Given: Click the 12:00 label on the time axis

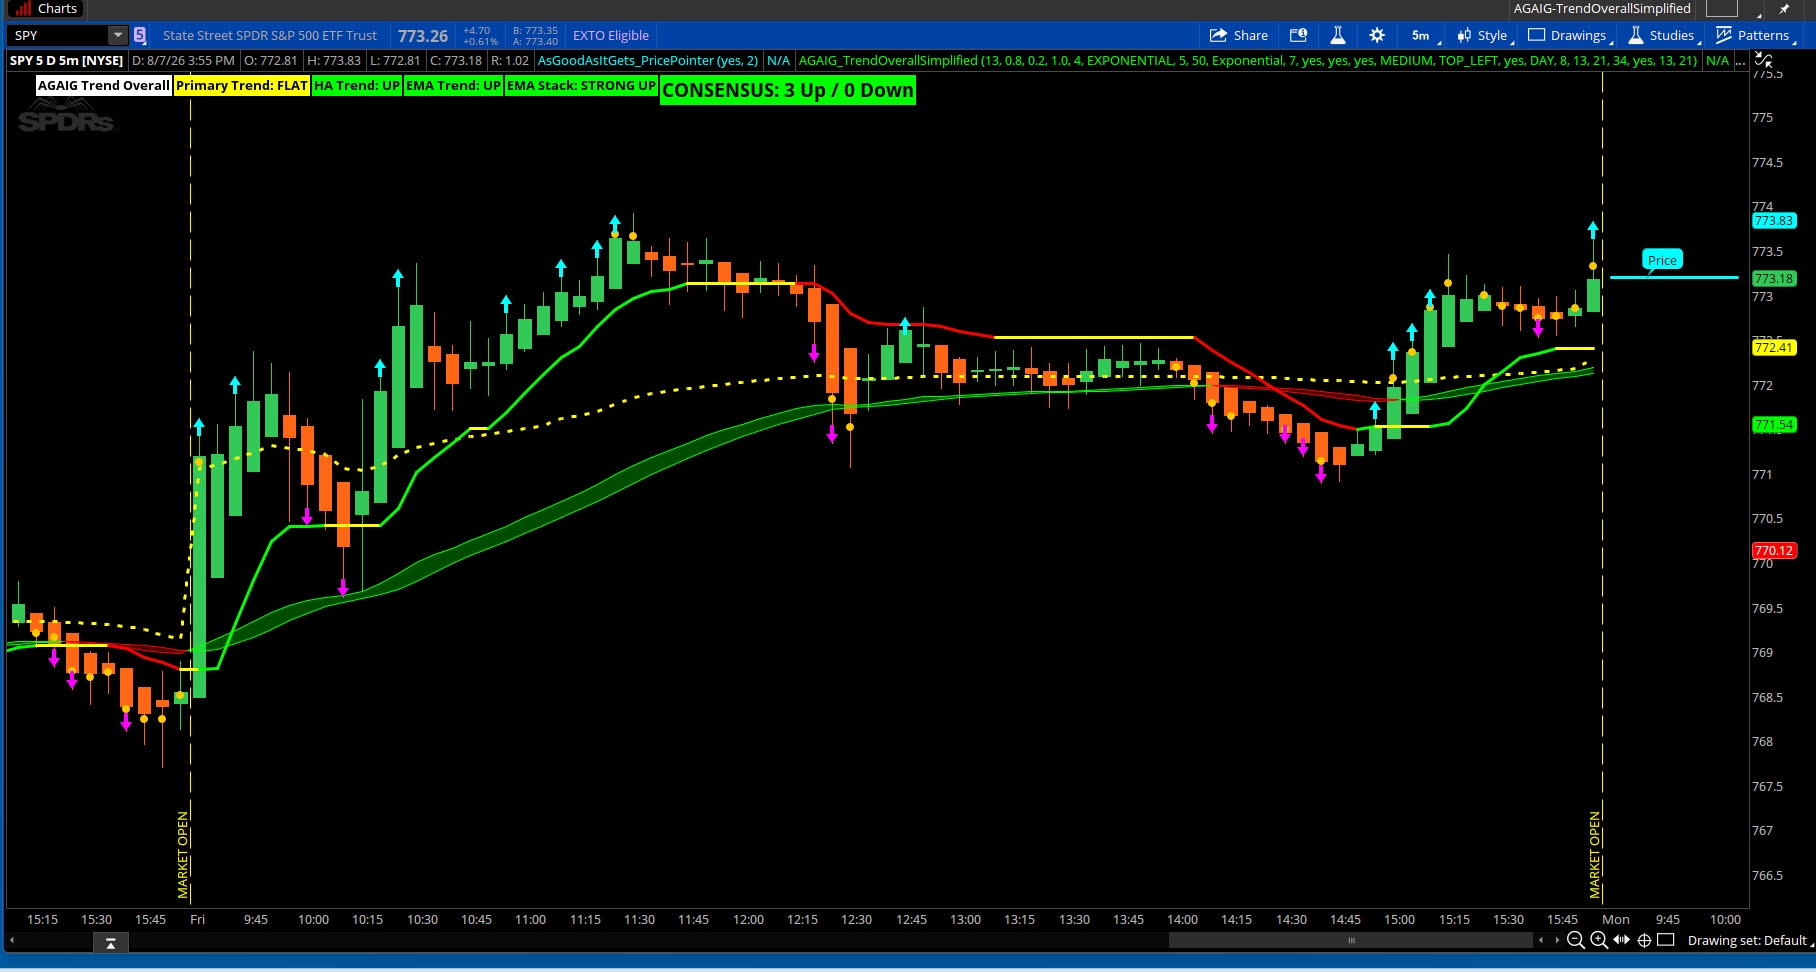Looking at the screenshot, I should tap(748, 919).
